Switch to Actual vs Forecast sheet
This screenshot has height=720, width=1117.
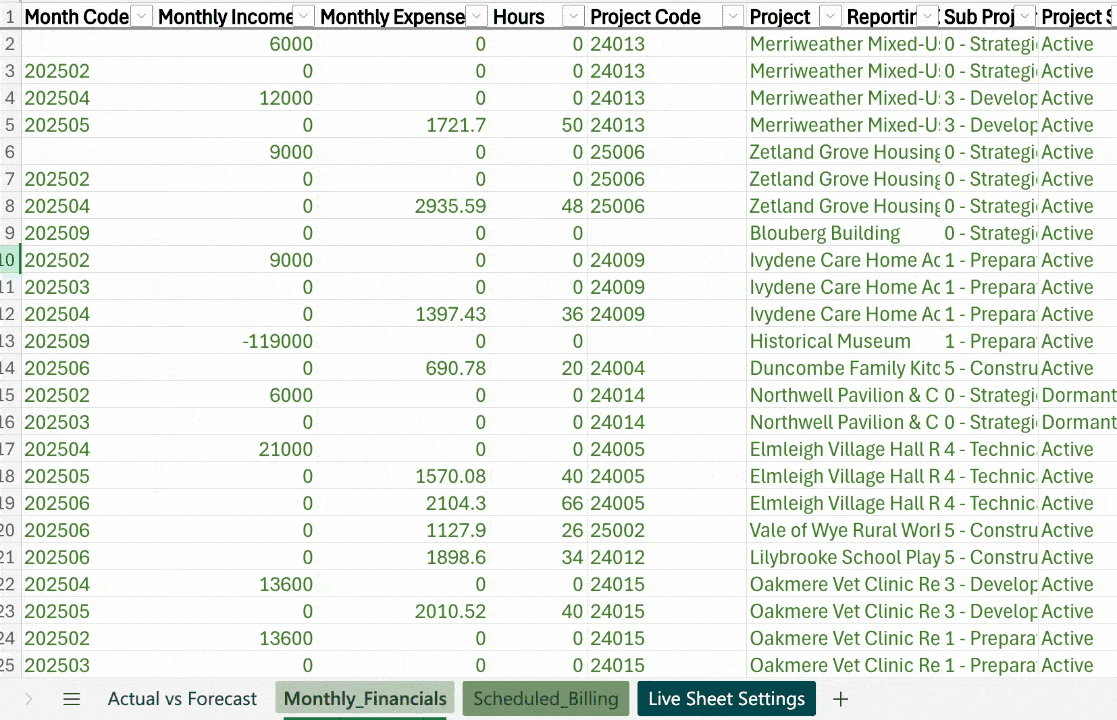[182, 699]
